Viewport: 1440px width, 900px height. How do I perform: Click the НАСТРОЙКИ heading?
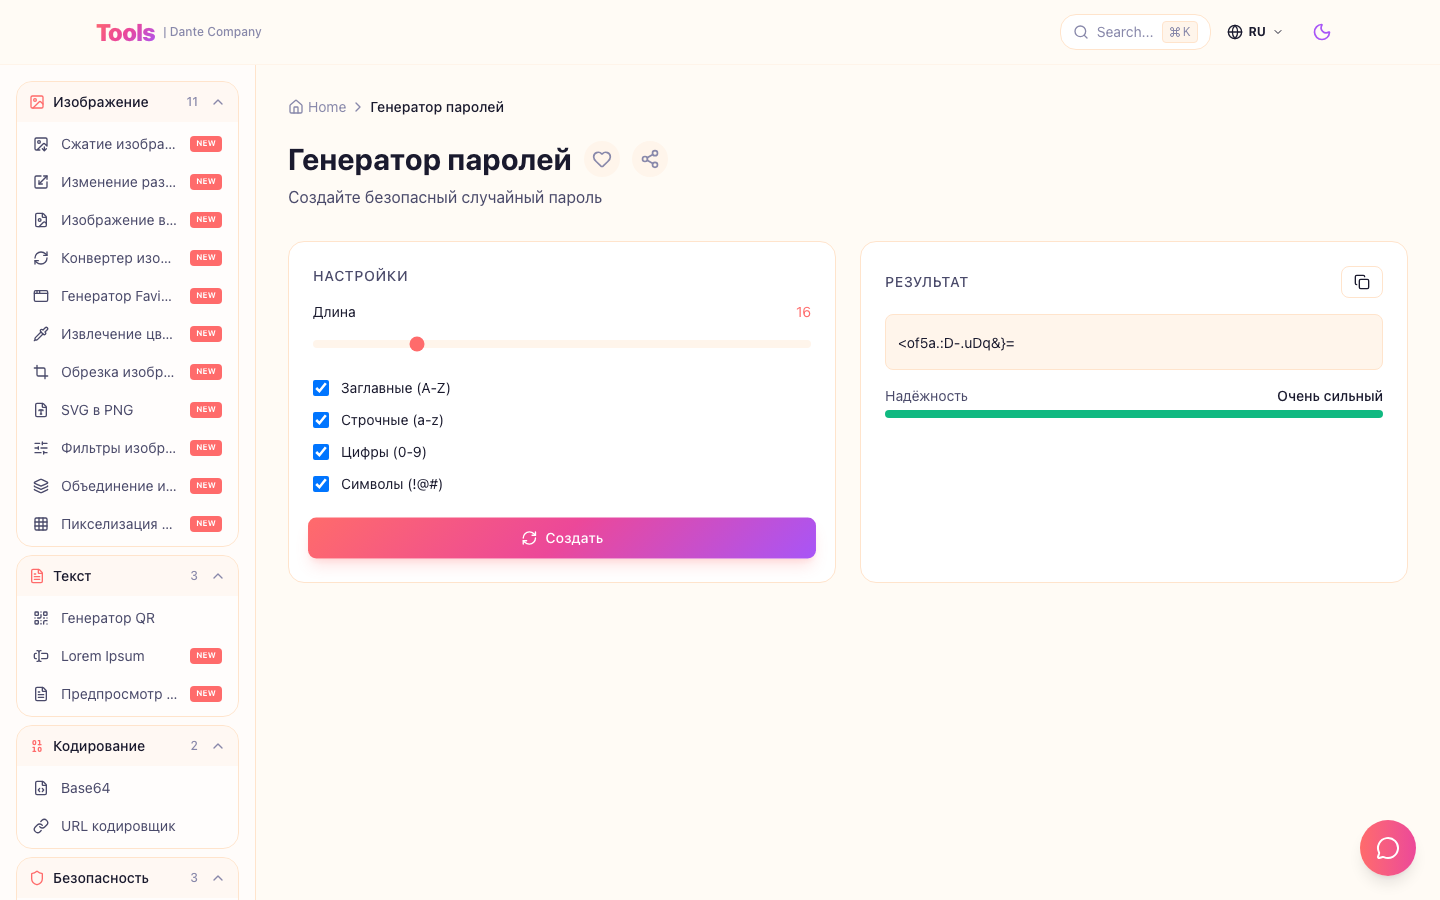click(x=360, y=276)
